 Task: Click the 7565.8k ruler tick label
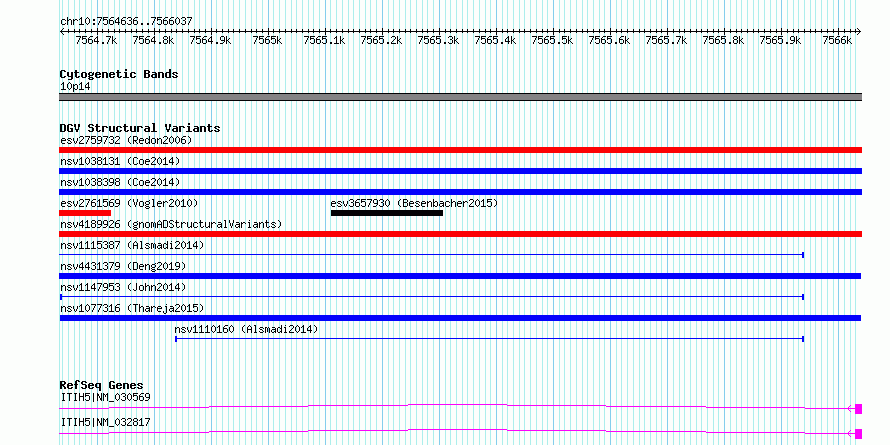(x=724, y=40)
